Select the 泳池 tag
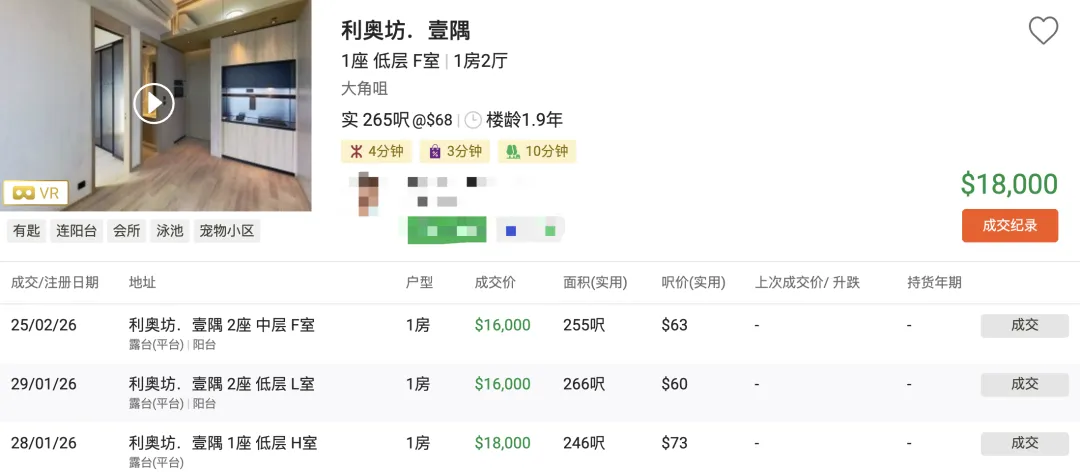Screen dimensions: 1080x472 click(170, 231)
